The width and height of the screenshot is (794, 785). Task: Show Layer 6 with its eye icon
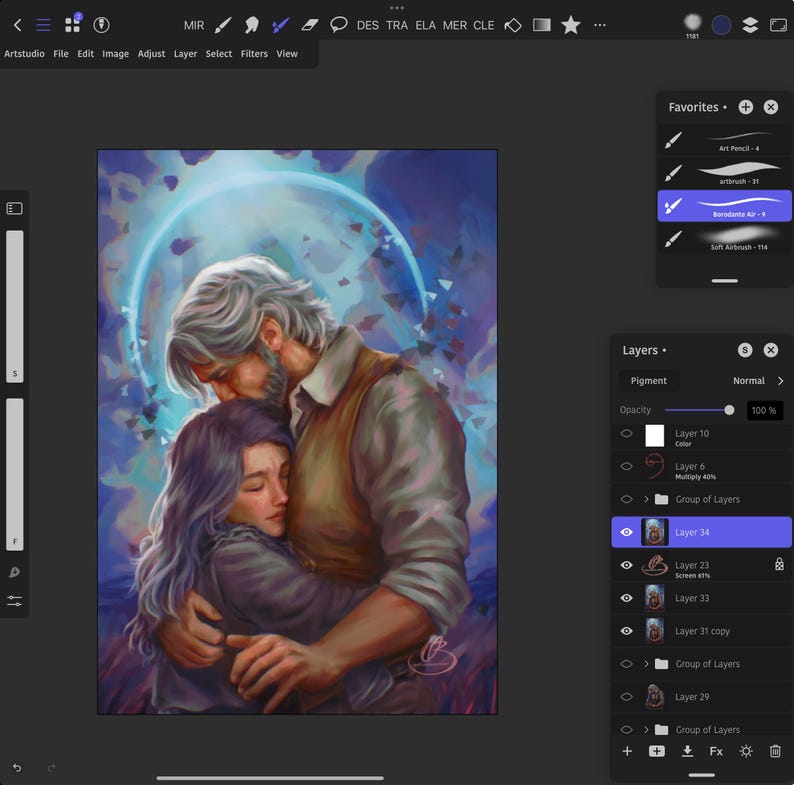coord(626,466)
